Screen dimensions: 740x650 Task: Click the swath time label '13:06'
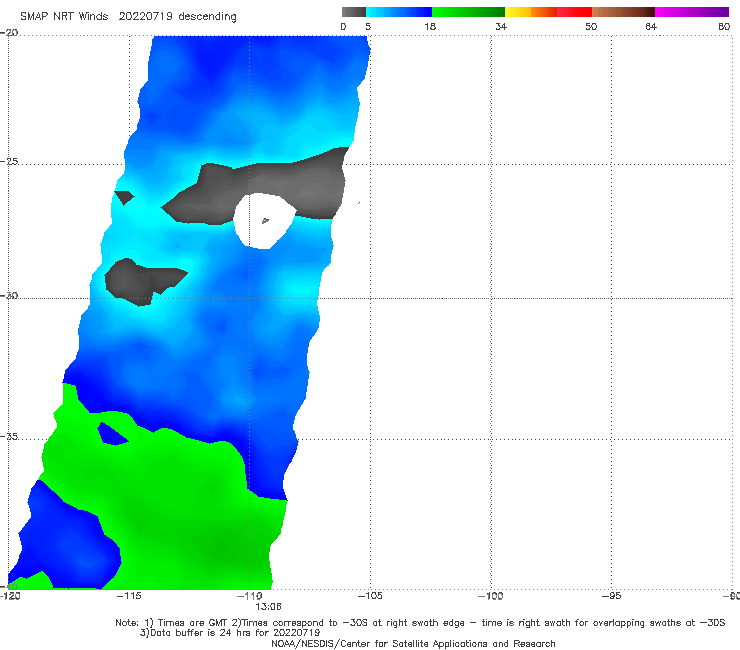269,607
